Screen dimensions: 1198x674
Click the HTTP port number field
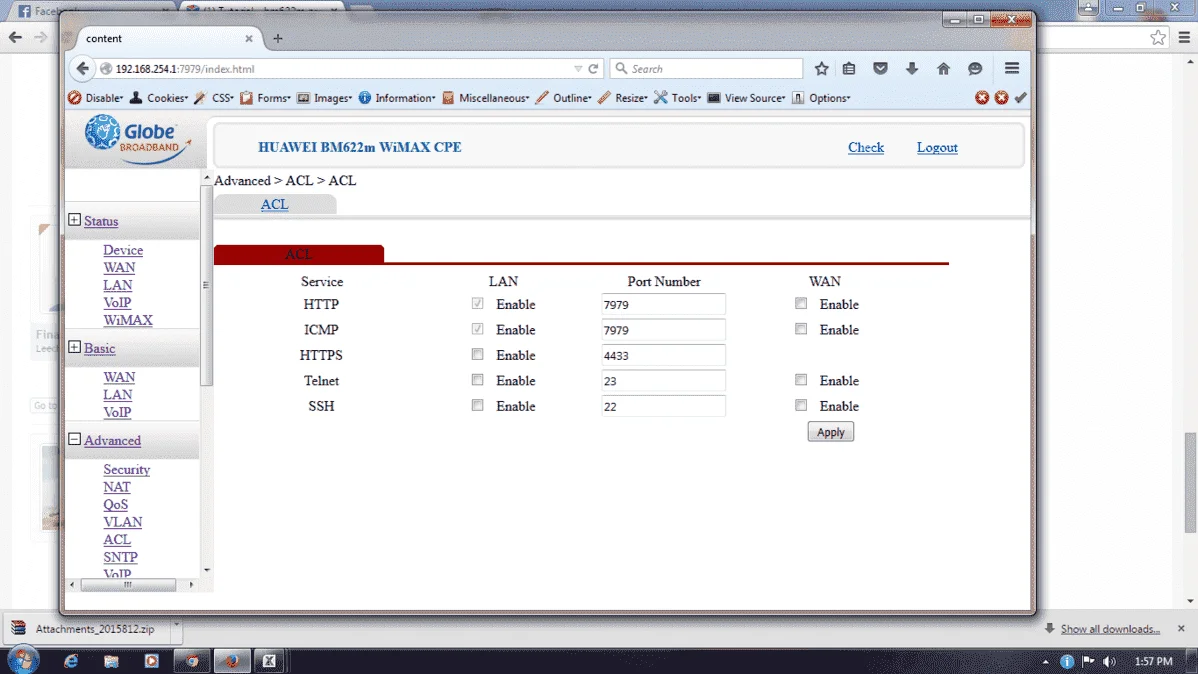pyautogui.click(x=663, y=305)
